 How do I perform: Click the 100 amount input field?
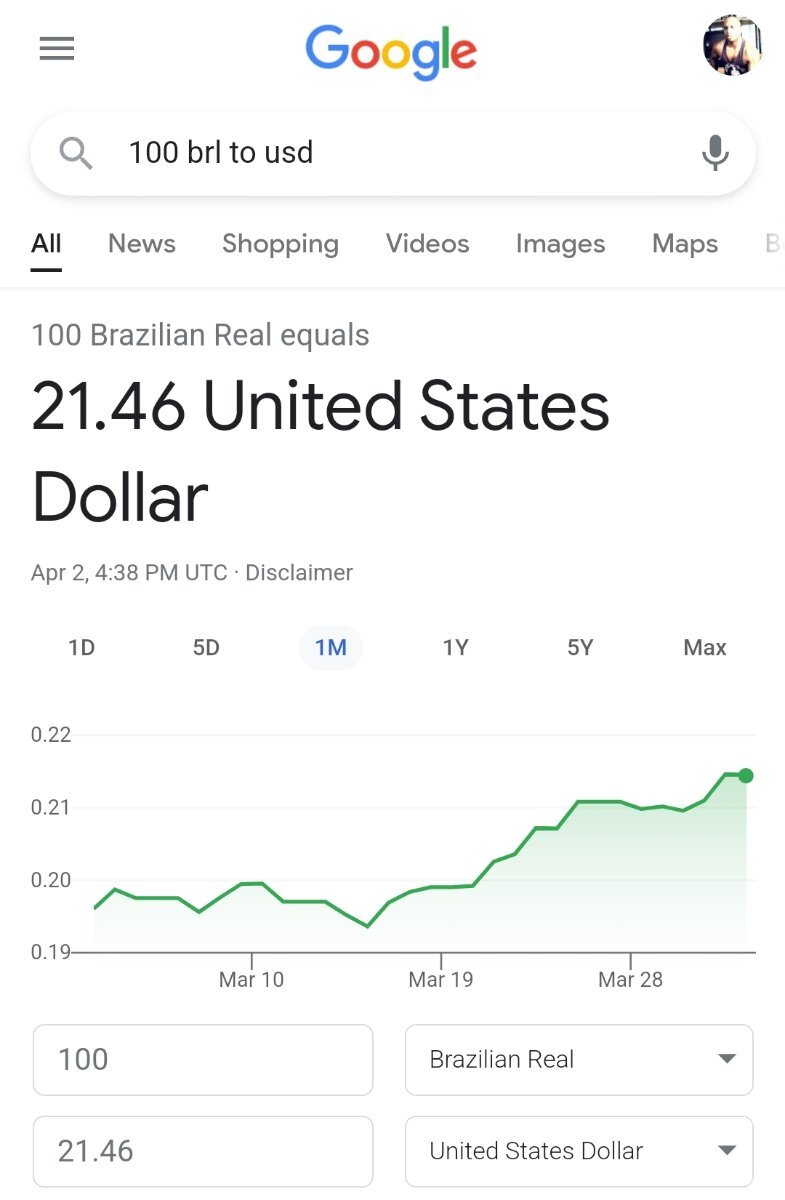[203, 1059]
